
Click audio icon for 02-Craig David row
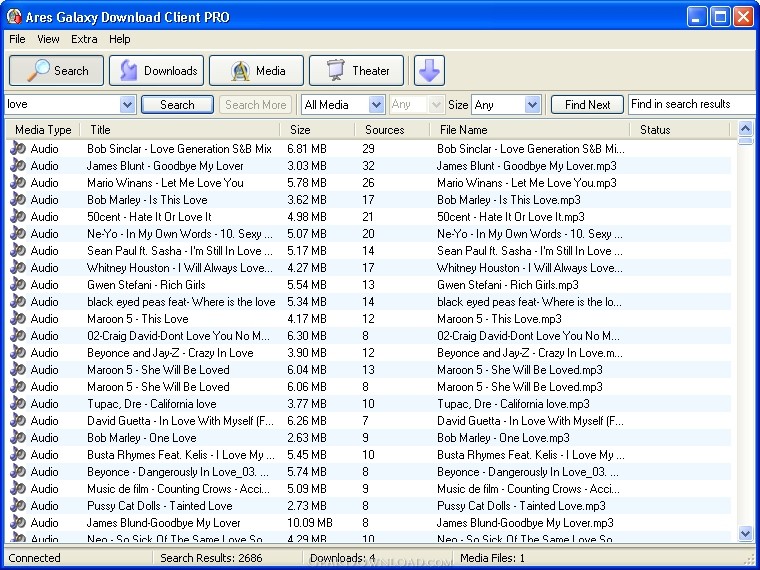(x=18, y=335)
